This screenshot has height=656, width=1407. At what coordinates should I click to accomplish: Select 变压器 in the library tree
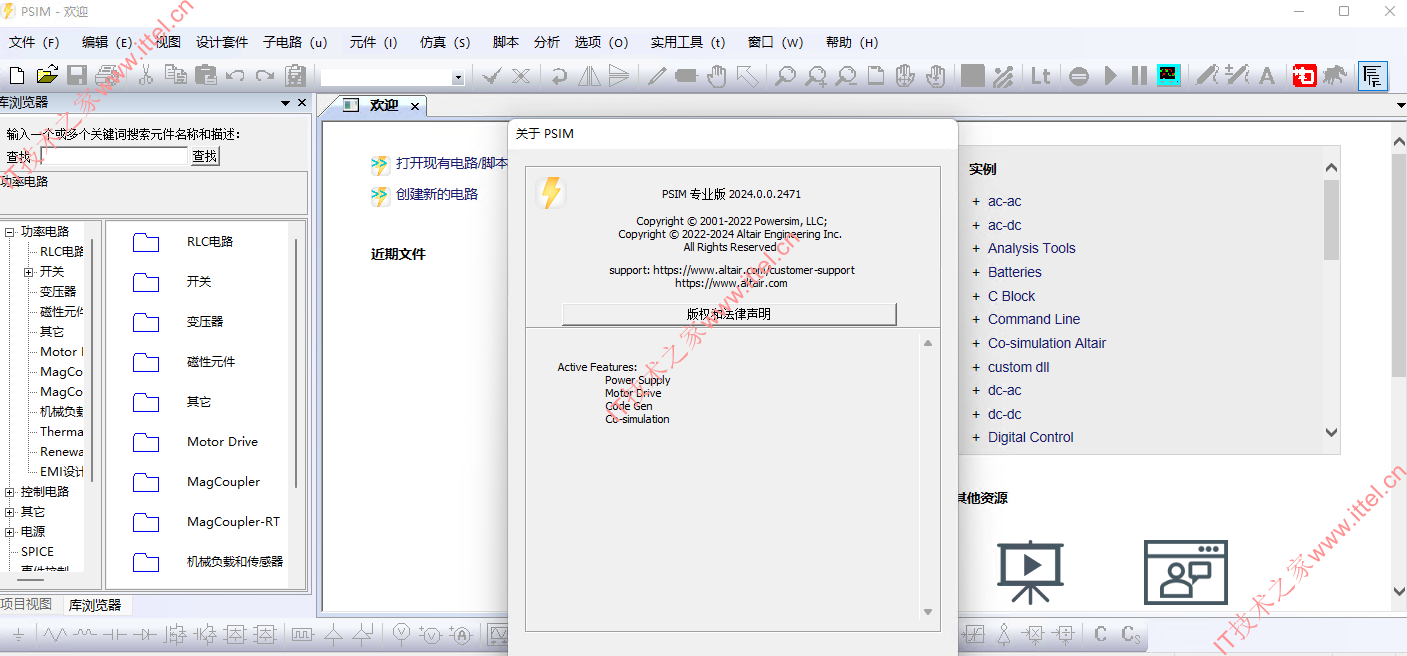(58, 292)
